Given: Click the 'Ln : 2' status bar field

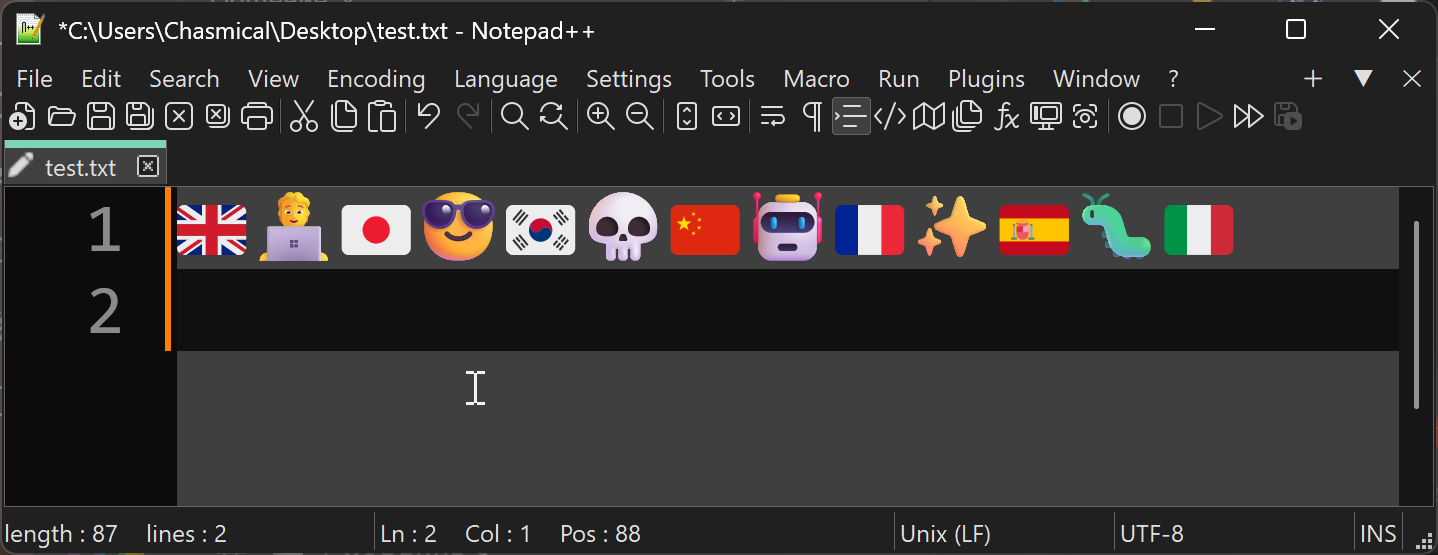Looking at the screenshot, I should [409, 534].
